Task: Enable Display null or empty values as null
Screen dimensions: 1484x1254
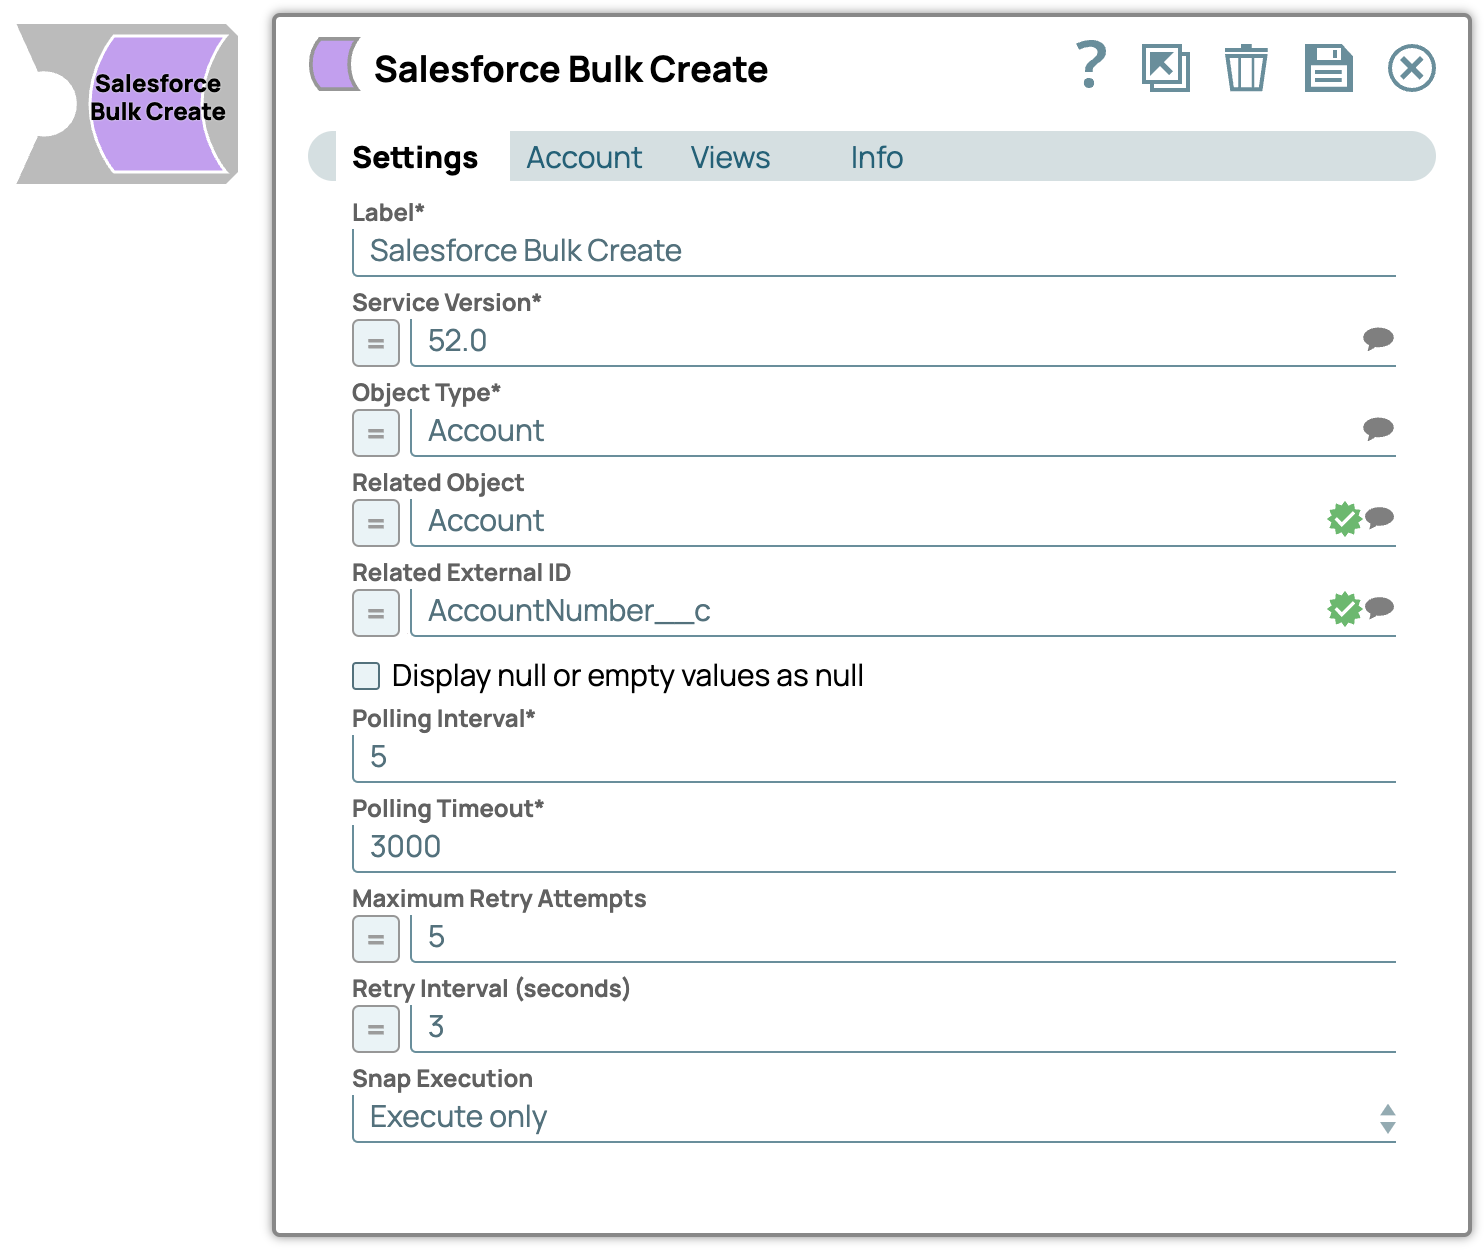Action: coord(366,676)
